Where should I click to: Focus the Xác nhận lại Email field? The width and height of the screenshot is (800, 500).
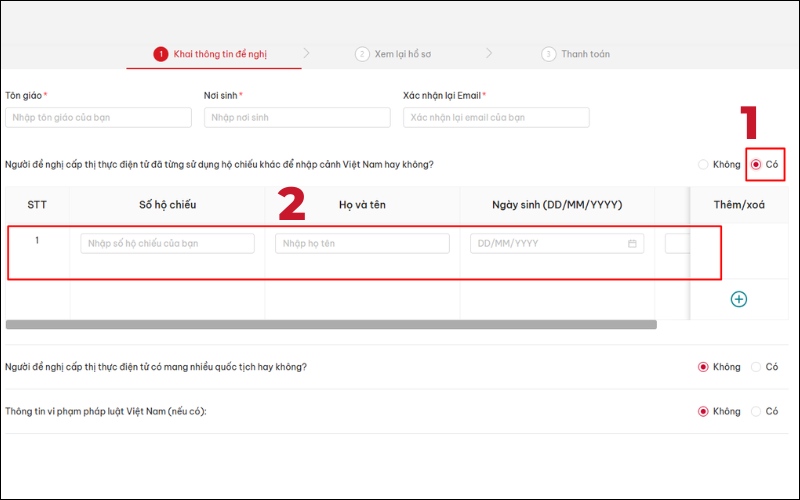[496, 117]
